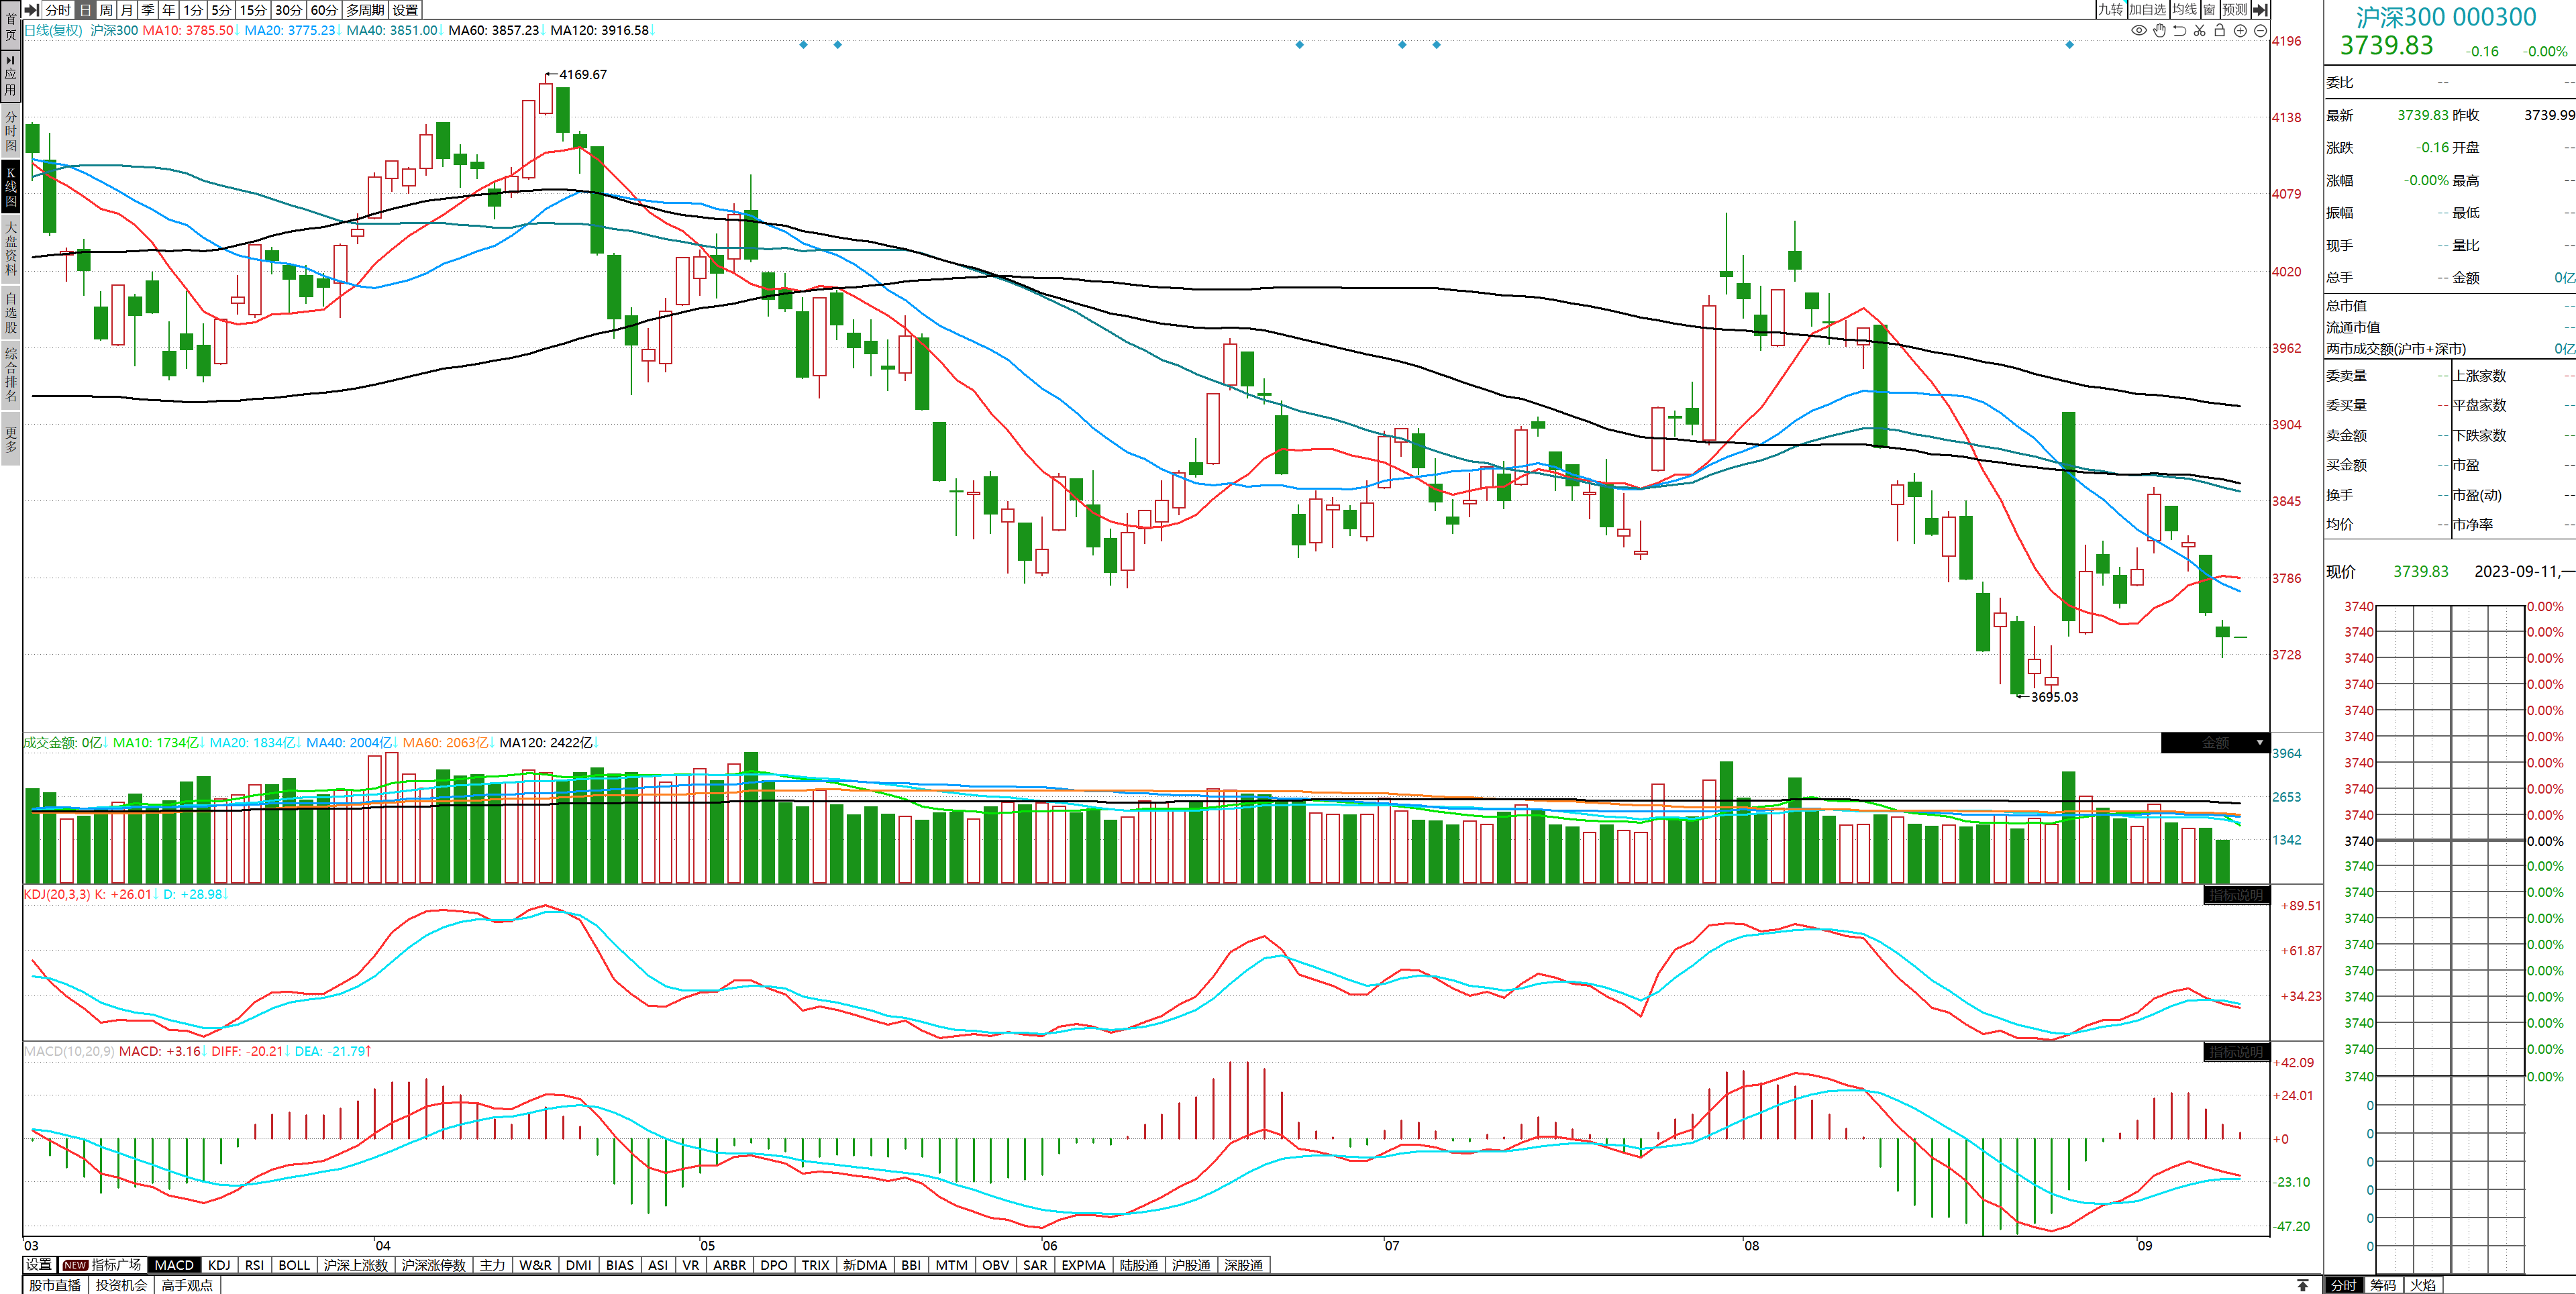
Task: Toggle the 均线 moving average button
Action: pyautogui.click(x=2184, y=10)
